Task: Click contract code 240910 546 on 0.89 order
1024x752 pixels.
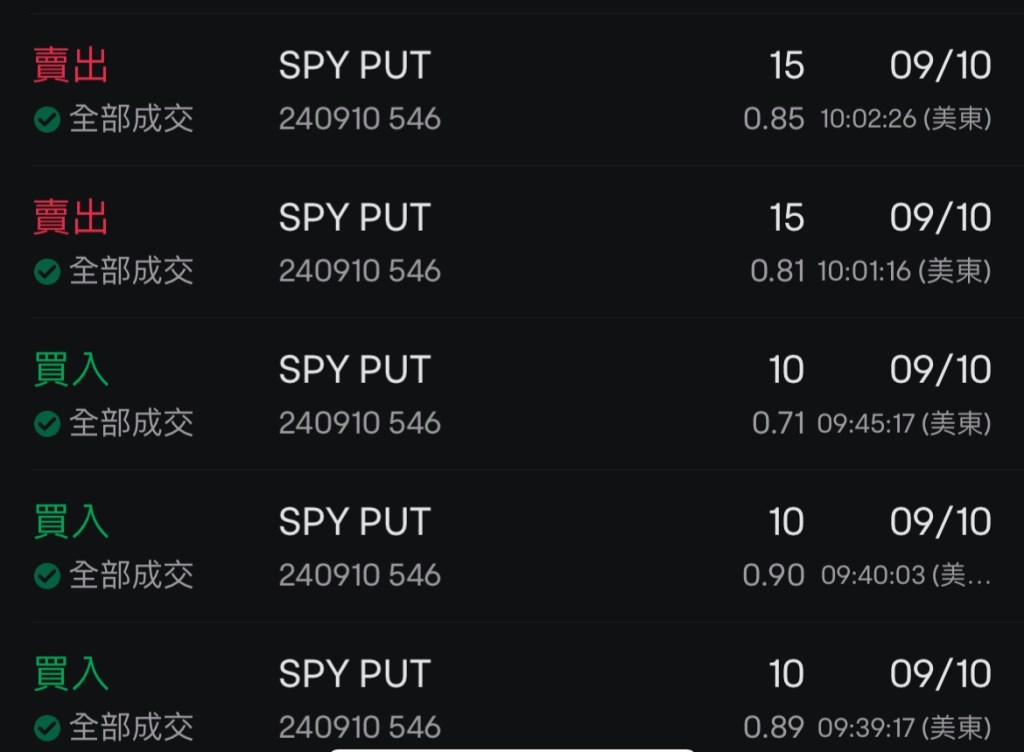Action: click(x=360, y=728)
